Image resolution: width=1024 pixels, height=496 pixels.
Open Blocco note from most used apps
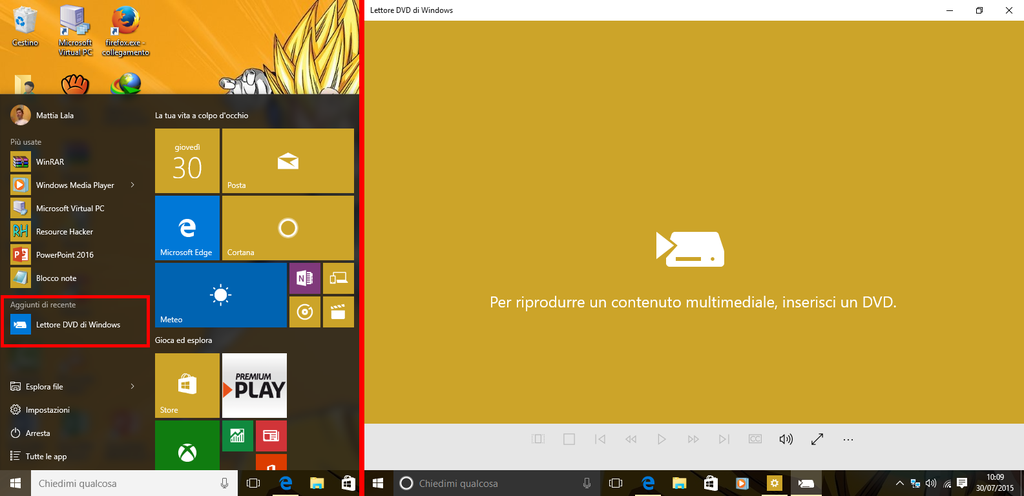(75, 278)
